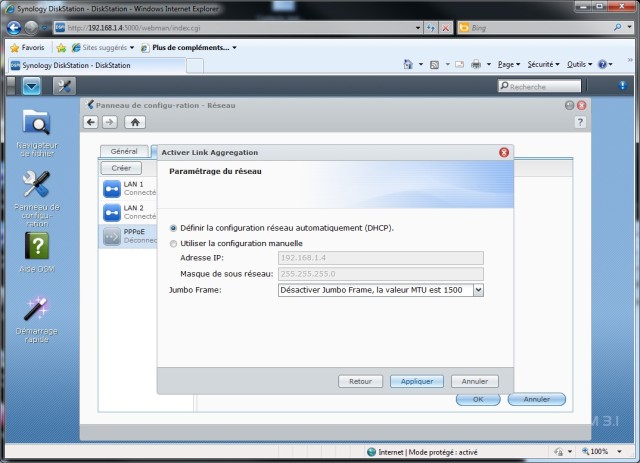Screen dimensions: 640x463
Task: Close the Panneau de configuration window
Action: tap(582, 105)
